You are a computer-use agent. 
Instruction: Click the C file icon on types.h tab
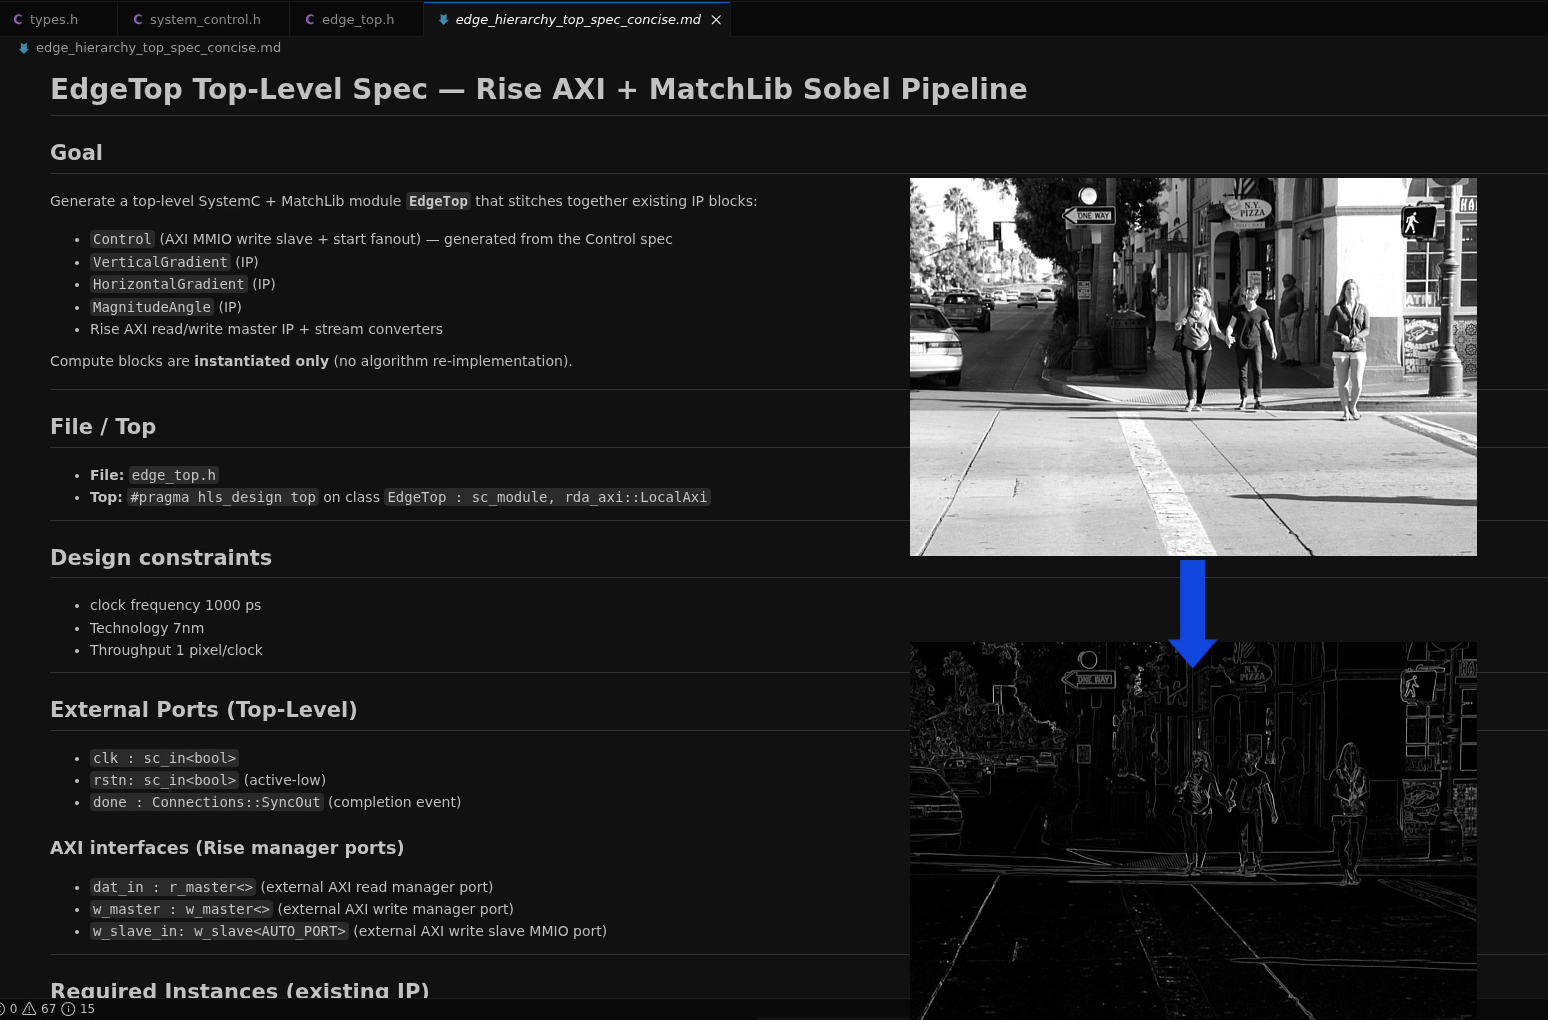[18, 19]
